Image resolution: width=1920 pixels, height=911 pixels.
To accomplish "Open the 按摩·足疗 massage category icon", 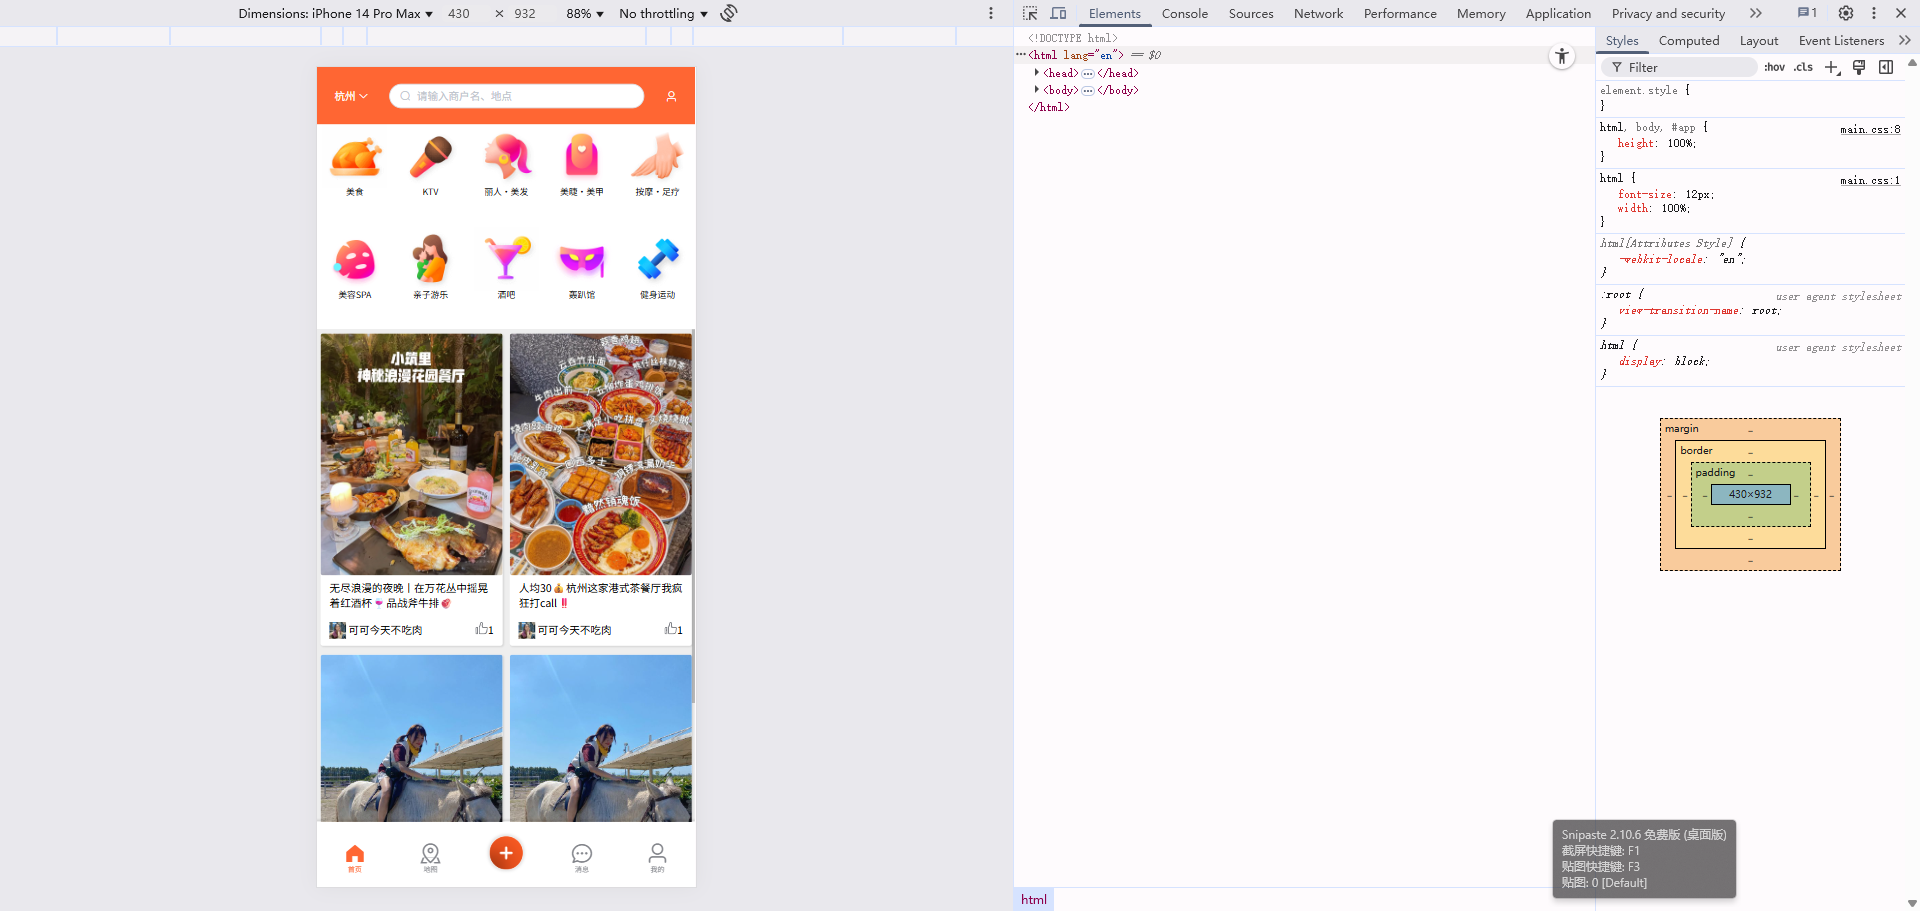I will [657, 158].
